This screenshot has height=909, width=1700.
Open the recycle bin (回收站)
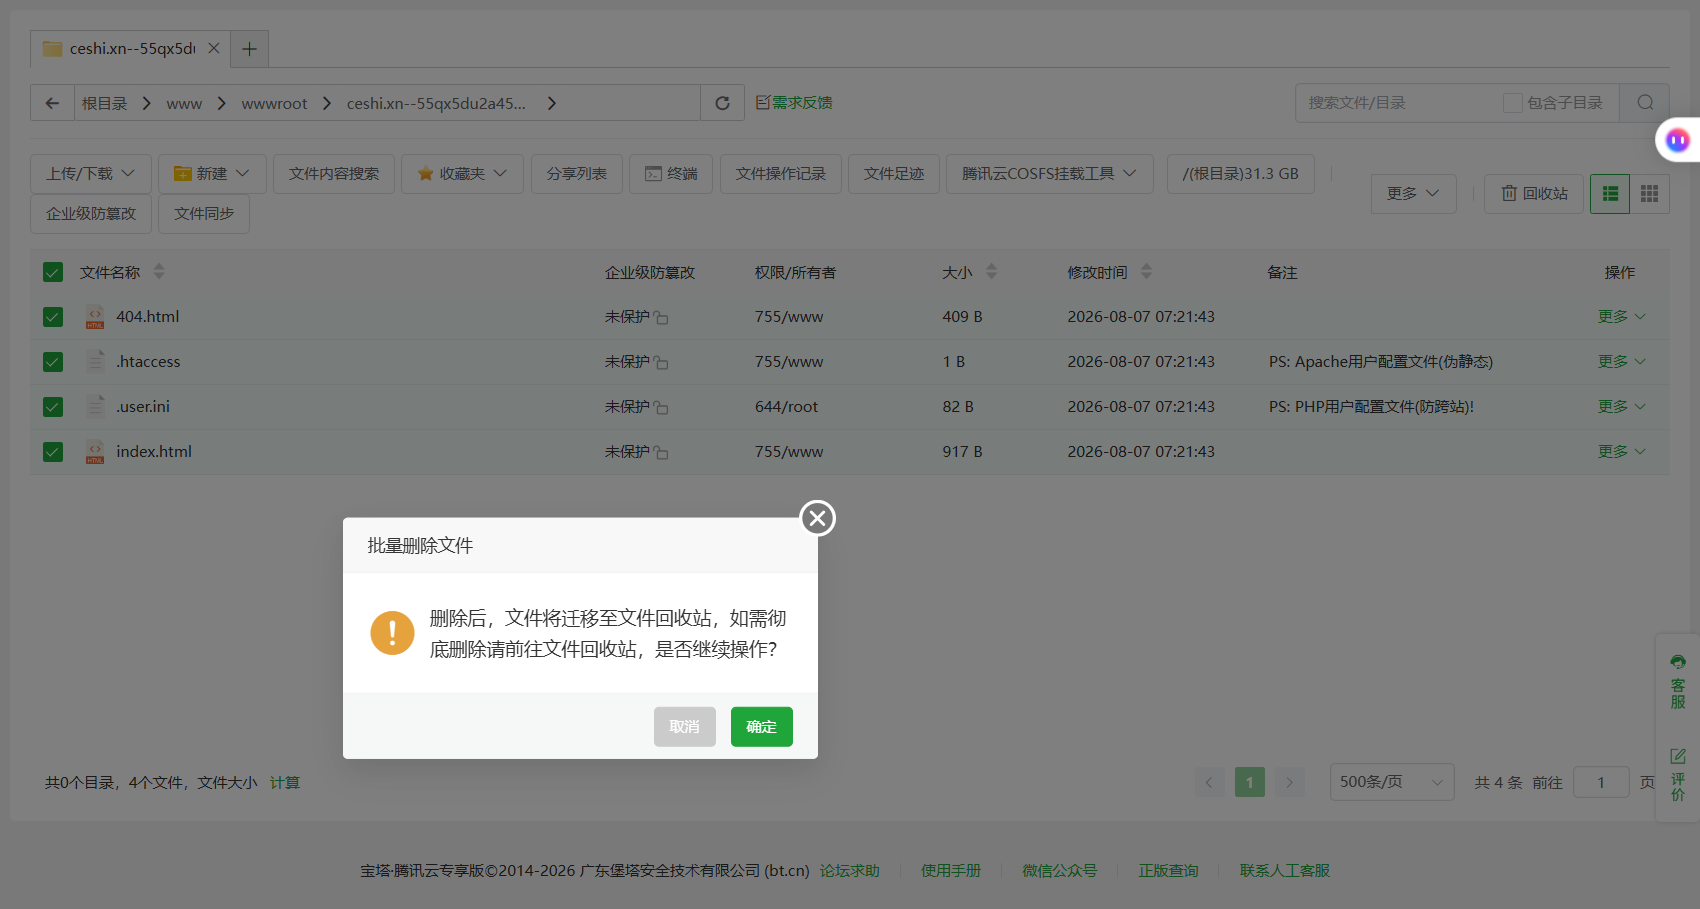coord(1534,194)
